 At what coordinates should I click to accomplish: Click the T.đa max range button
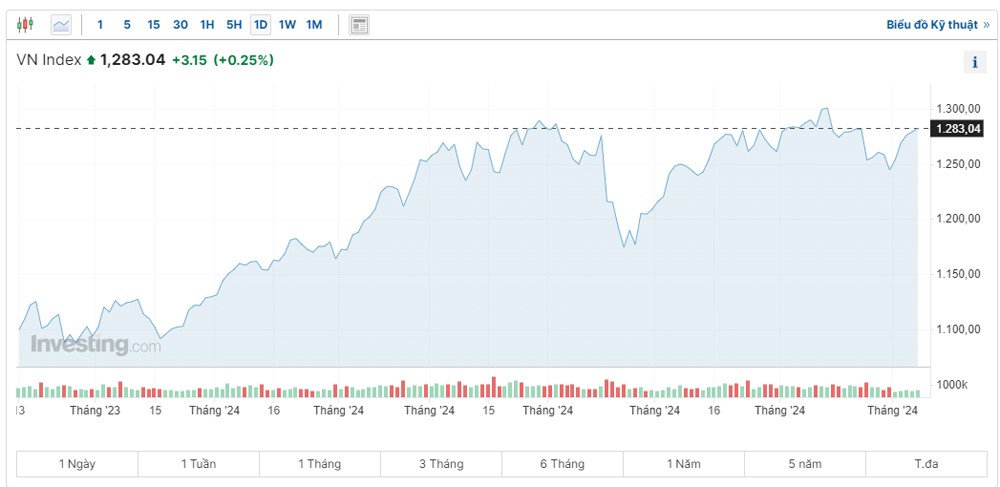point(926,464)
